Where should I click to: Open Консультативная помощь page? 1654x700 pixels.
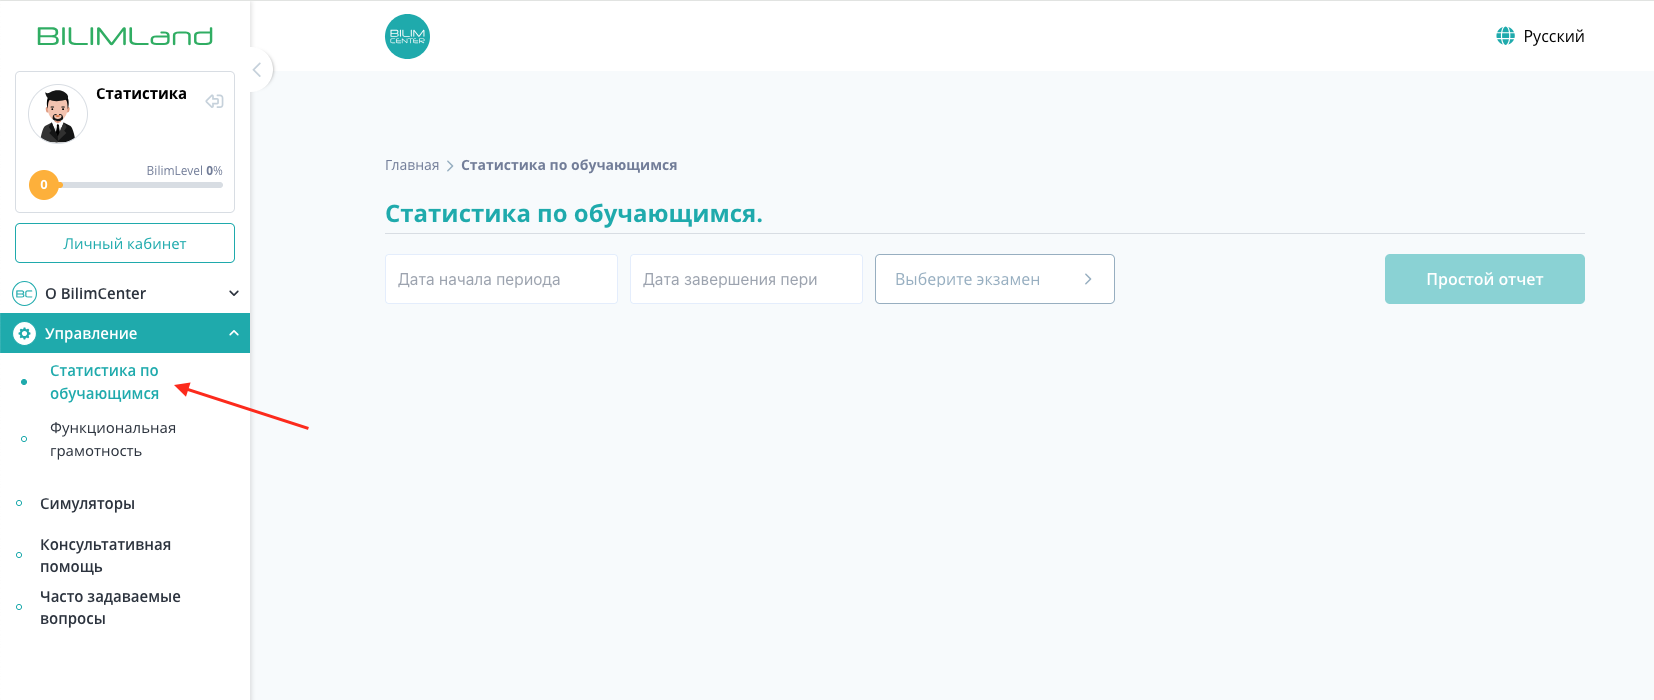click(x=105, y=555)
